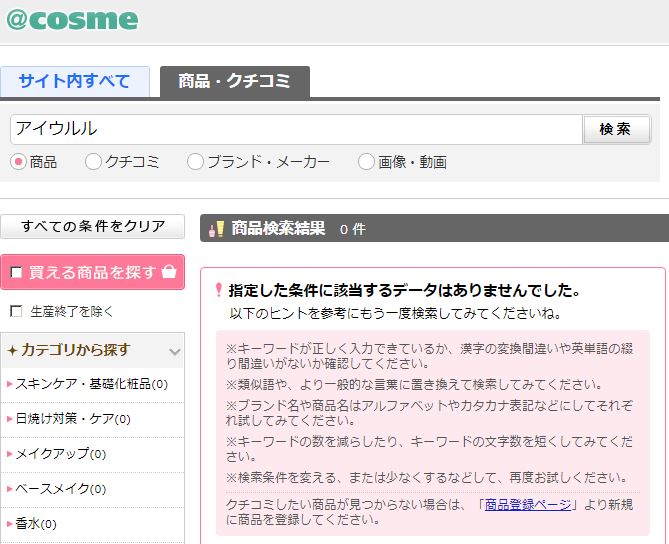Switch to 商品・クチコミ tab
669x544 pixels.
235,81
